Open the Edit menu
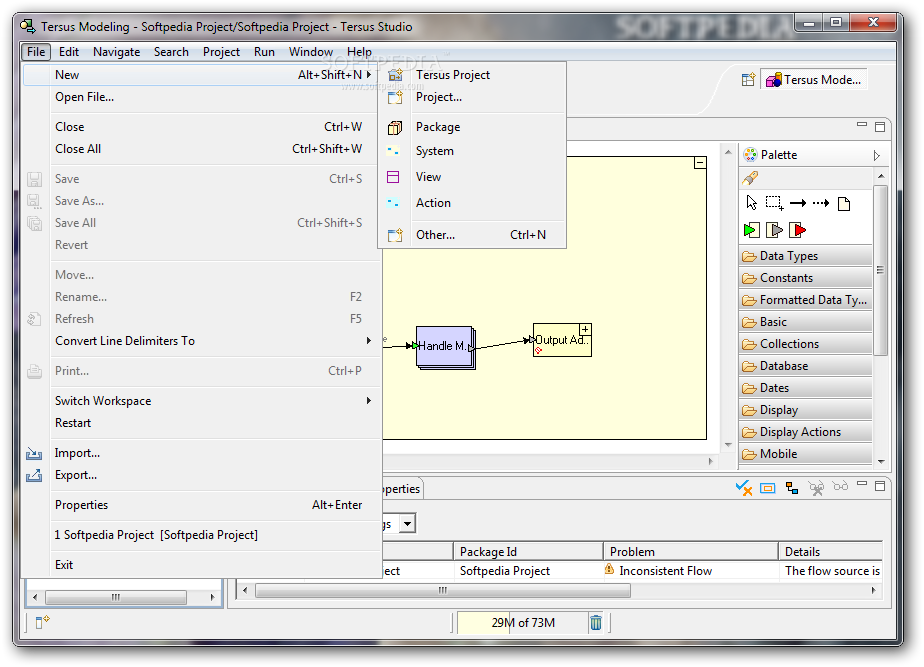The width and height of the screenshot is (924, 667). 68,52
